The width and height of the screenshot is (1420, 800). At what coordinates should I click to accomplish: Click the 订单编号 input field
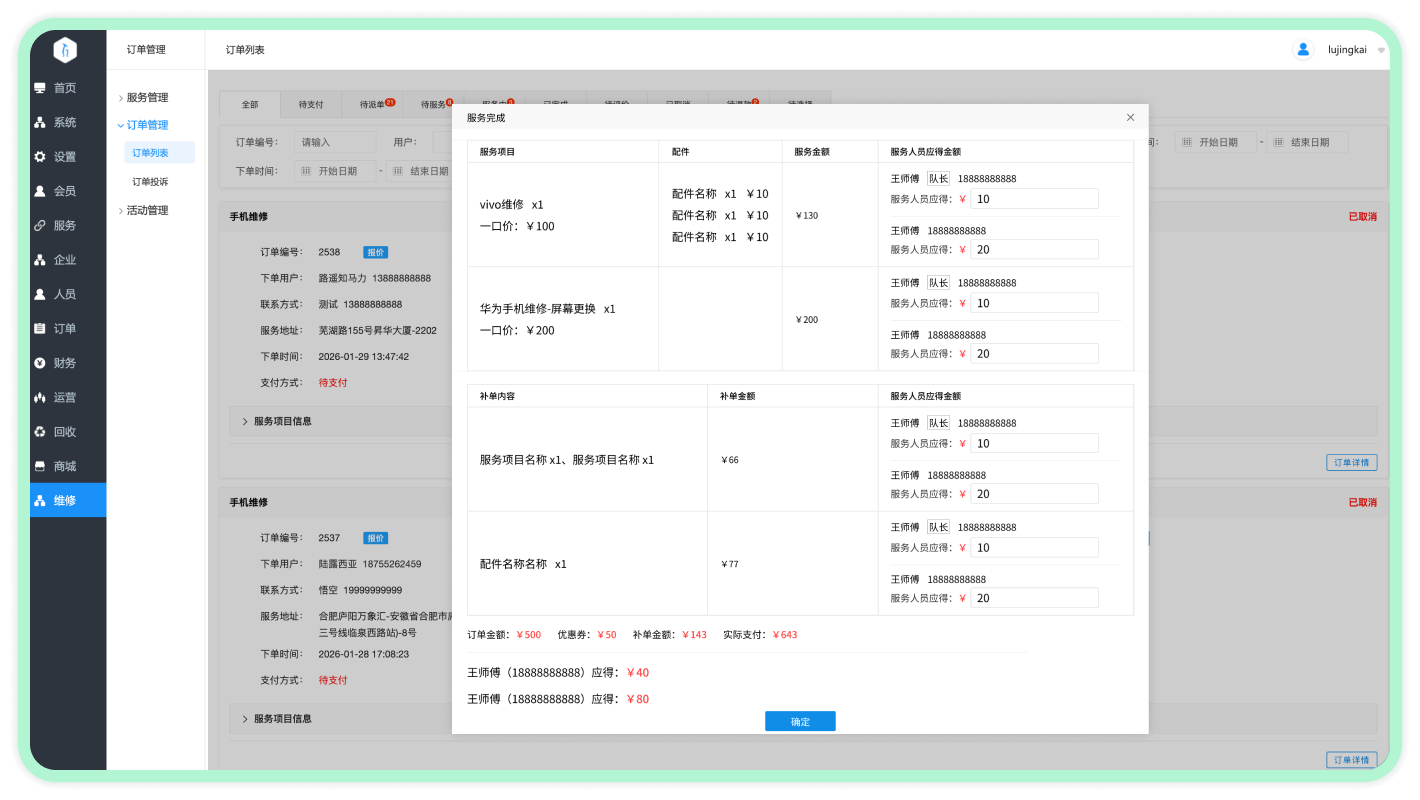[x=335, y=142]
